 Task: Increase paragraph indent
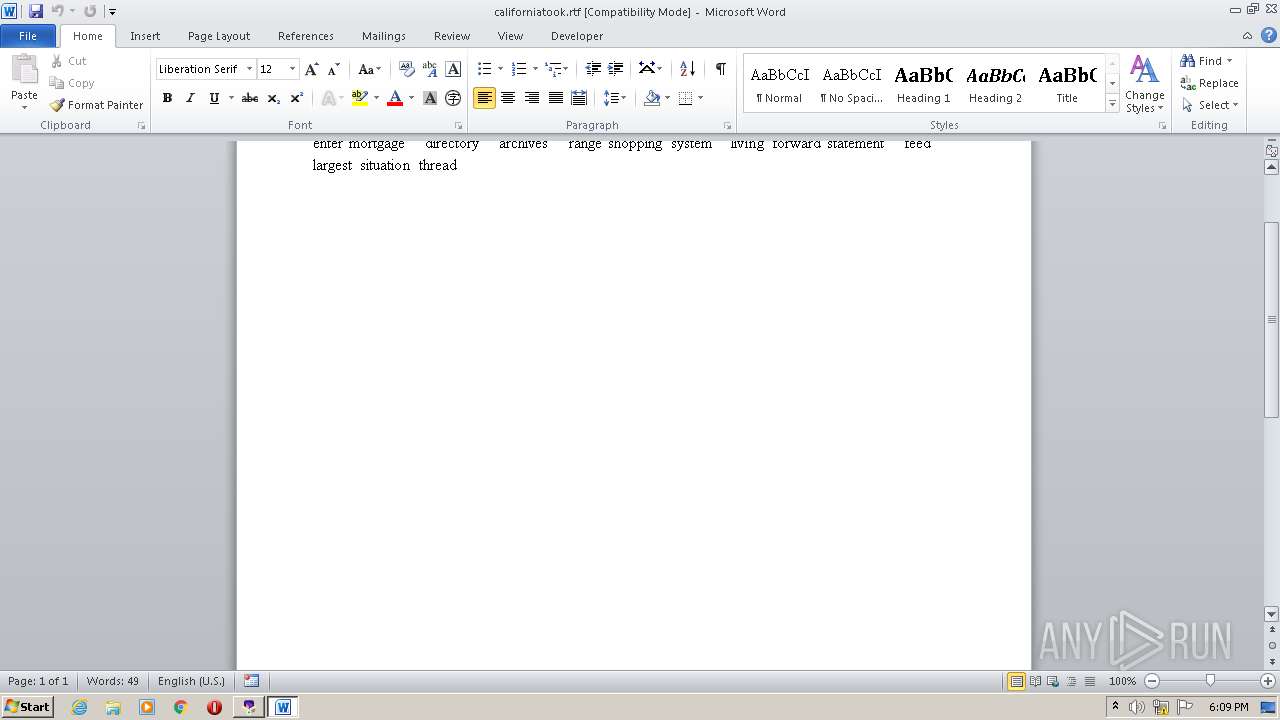616,69
